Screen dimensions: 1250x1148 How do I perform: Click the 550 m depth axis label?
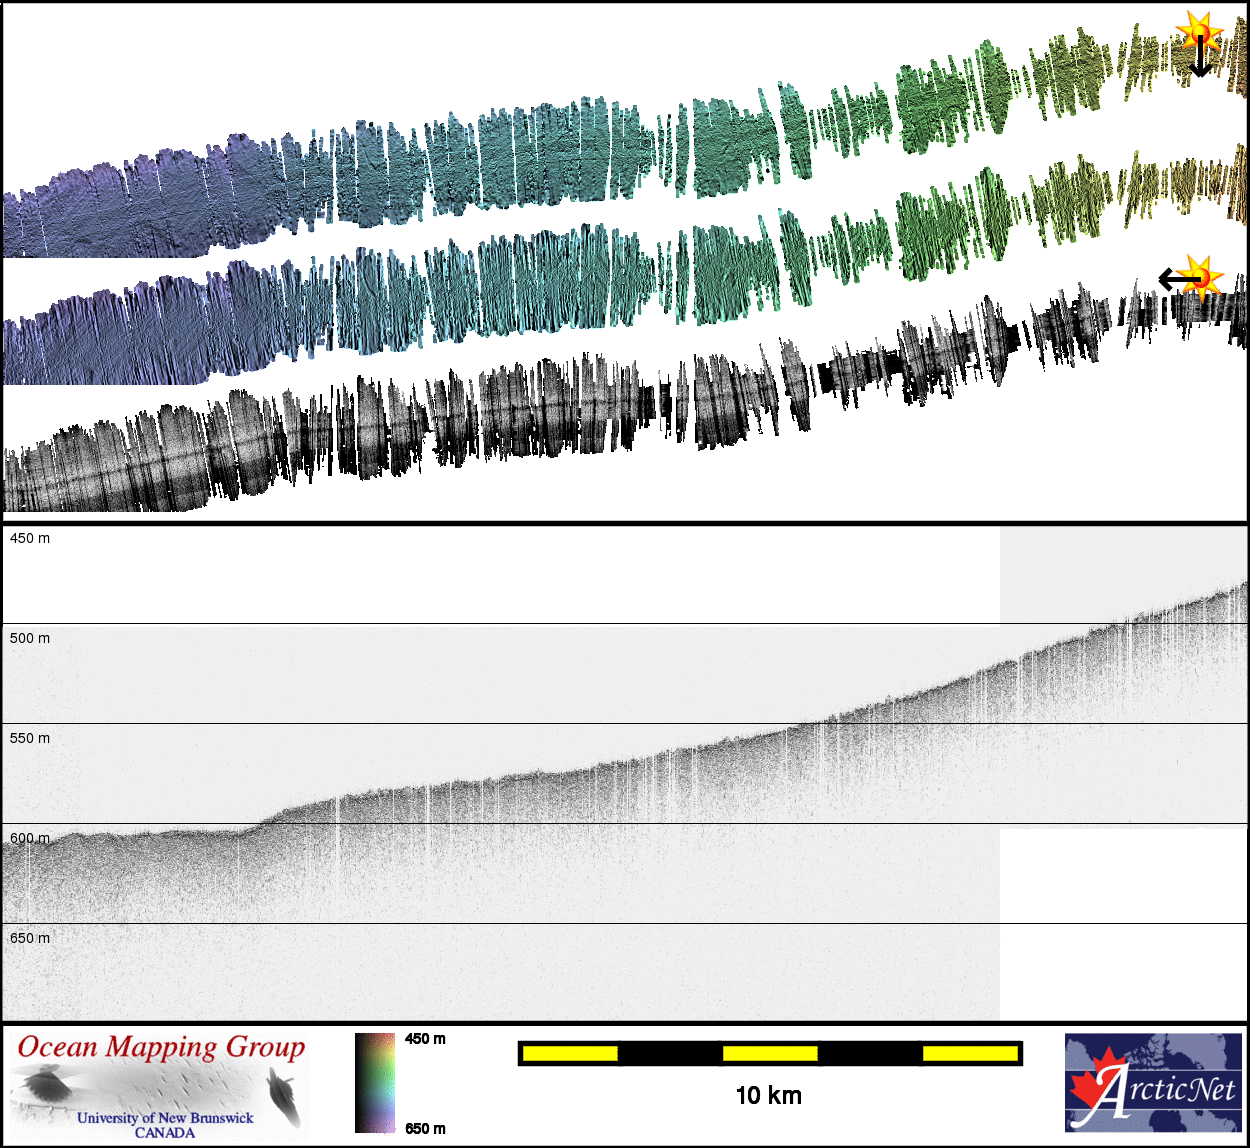pos(30,738)
